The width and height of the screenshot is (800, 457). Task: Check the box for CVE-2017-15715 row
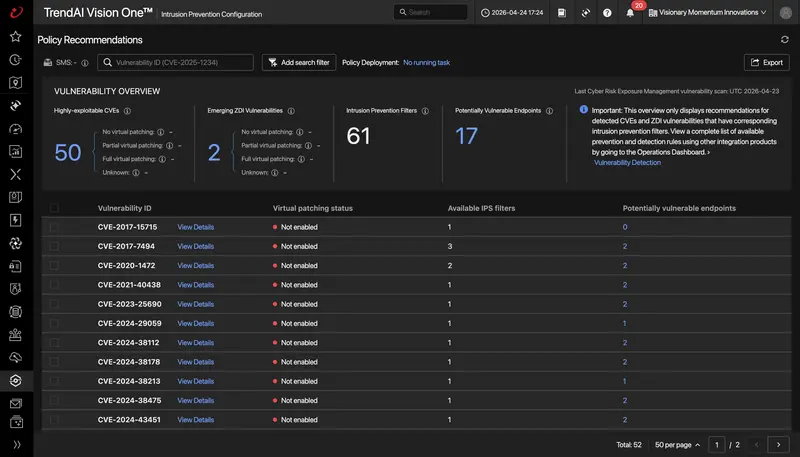coord(54,227)
